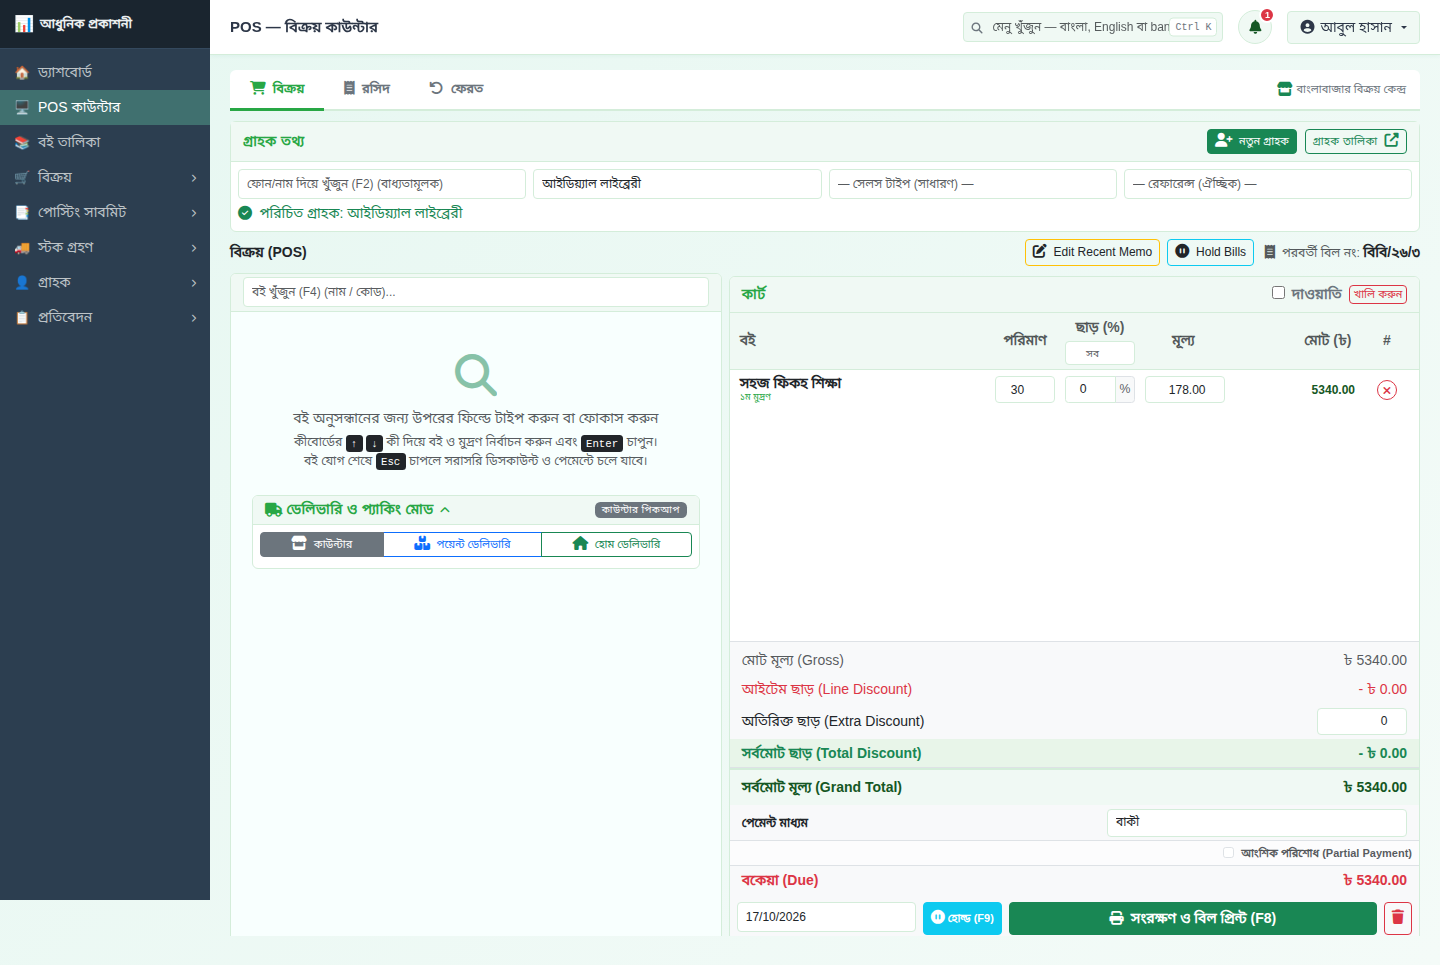Expand the বিক্রয় sidebar submenu
This screenshot has width=1440, height=965.
[x=105, y=178]
